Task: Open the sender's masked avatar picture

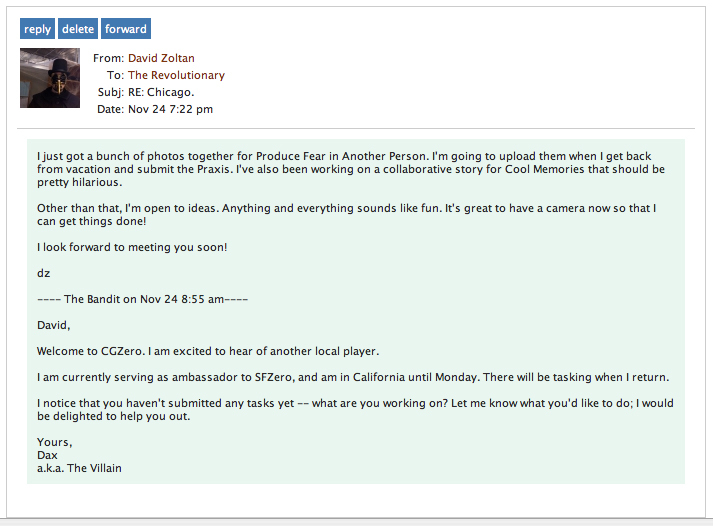Action: (x=50, y=78)
